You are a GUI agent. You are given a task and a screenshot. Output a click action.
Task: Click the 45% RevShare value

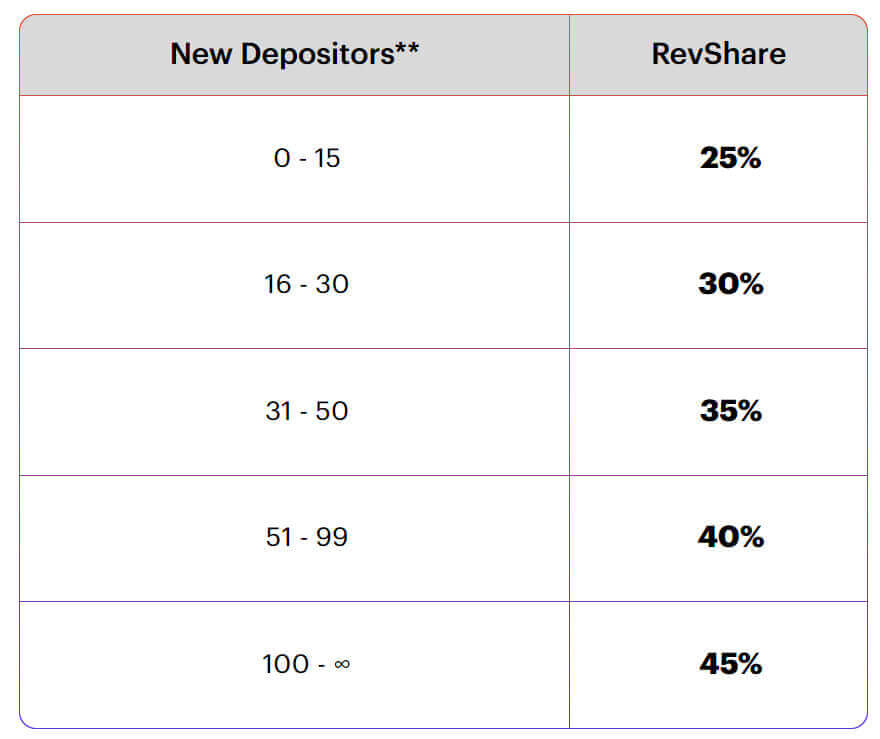[730, 664]
